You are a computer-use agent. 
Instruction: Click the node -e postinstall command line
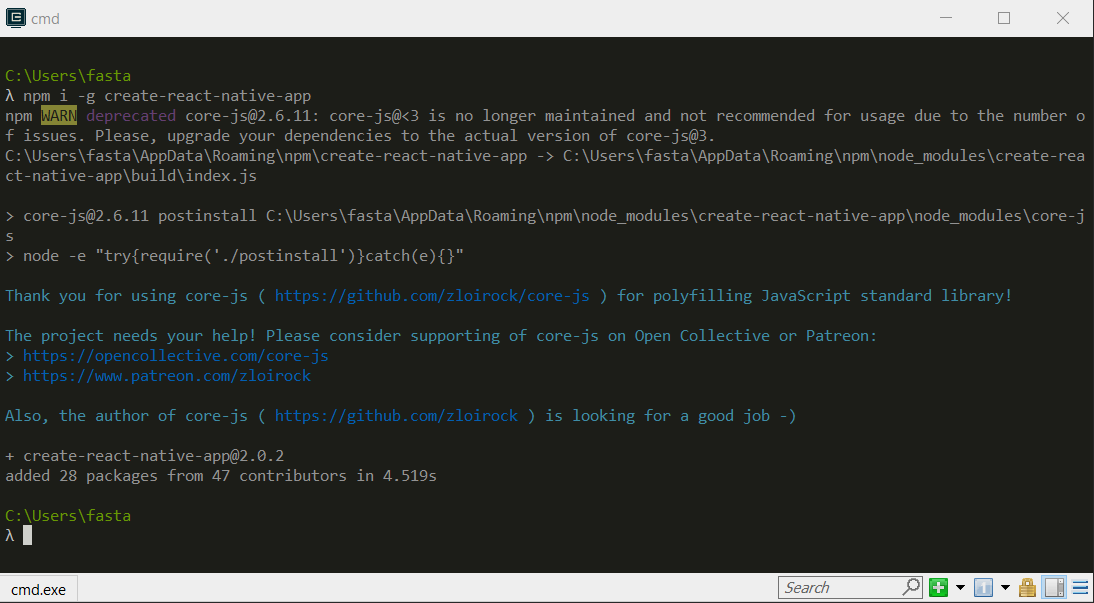click(x=234, y=256)
